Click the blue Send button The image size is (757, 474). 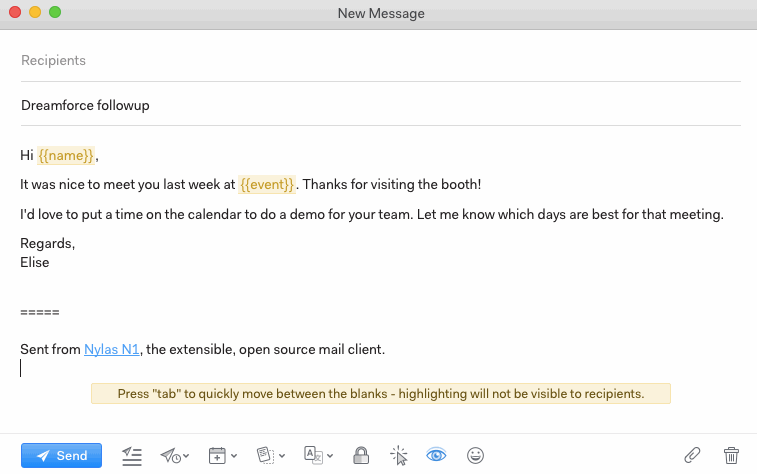click(61, 455)
